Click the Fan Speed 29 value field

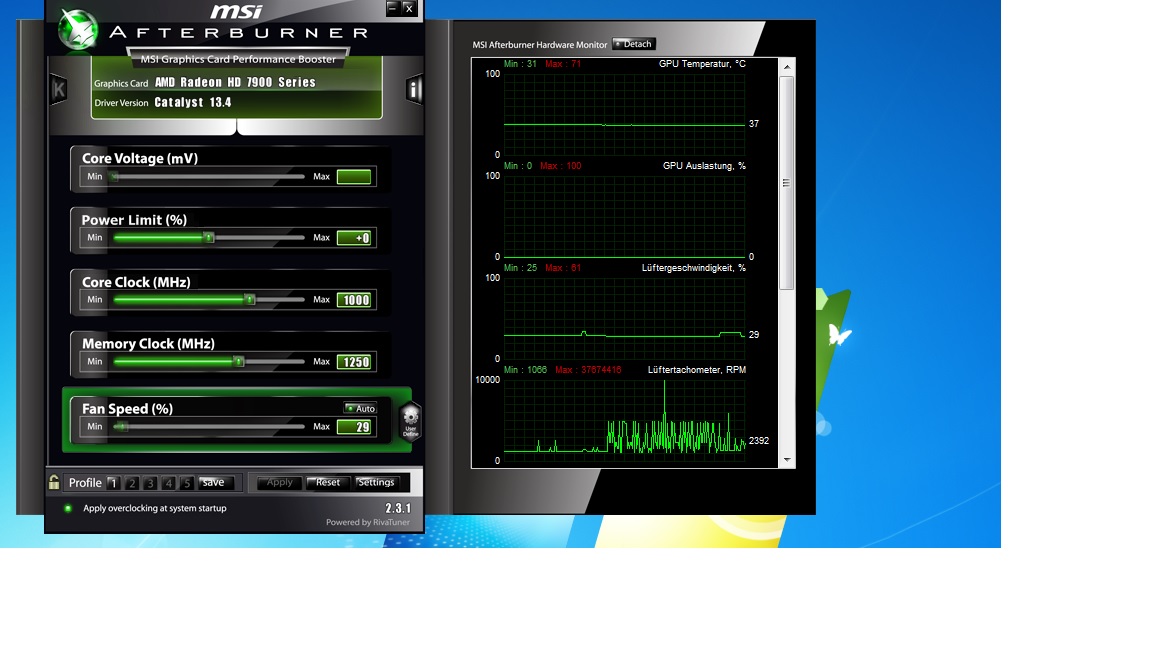354,427
